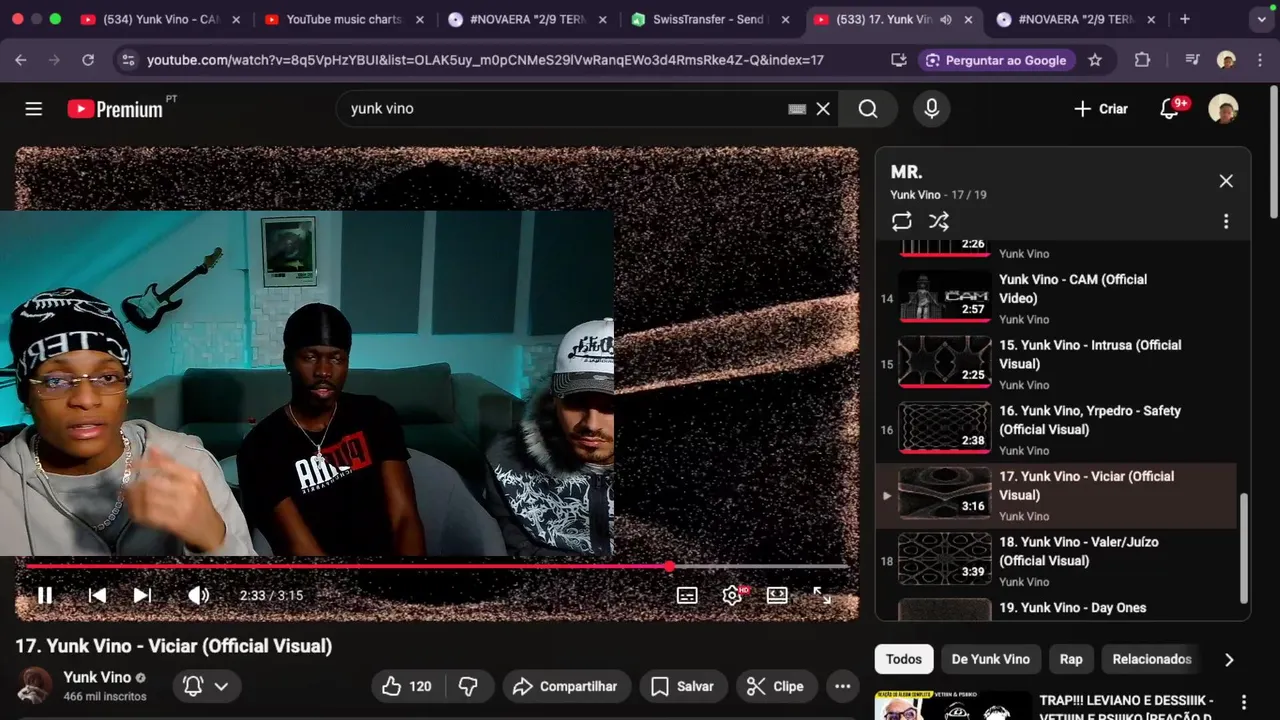Click the playlist panel scrollbar
Image resolution: width=1280 pixels, height=720 pixels.
[x=1245, y=548]
